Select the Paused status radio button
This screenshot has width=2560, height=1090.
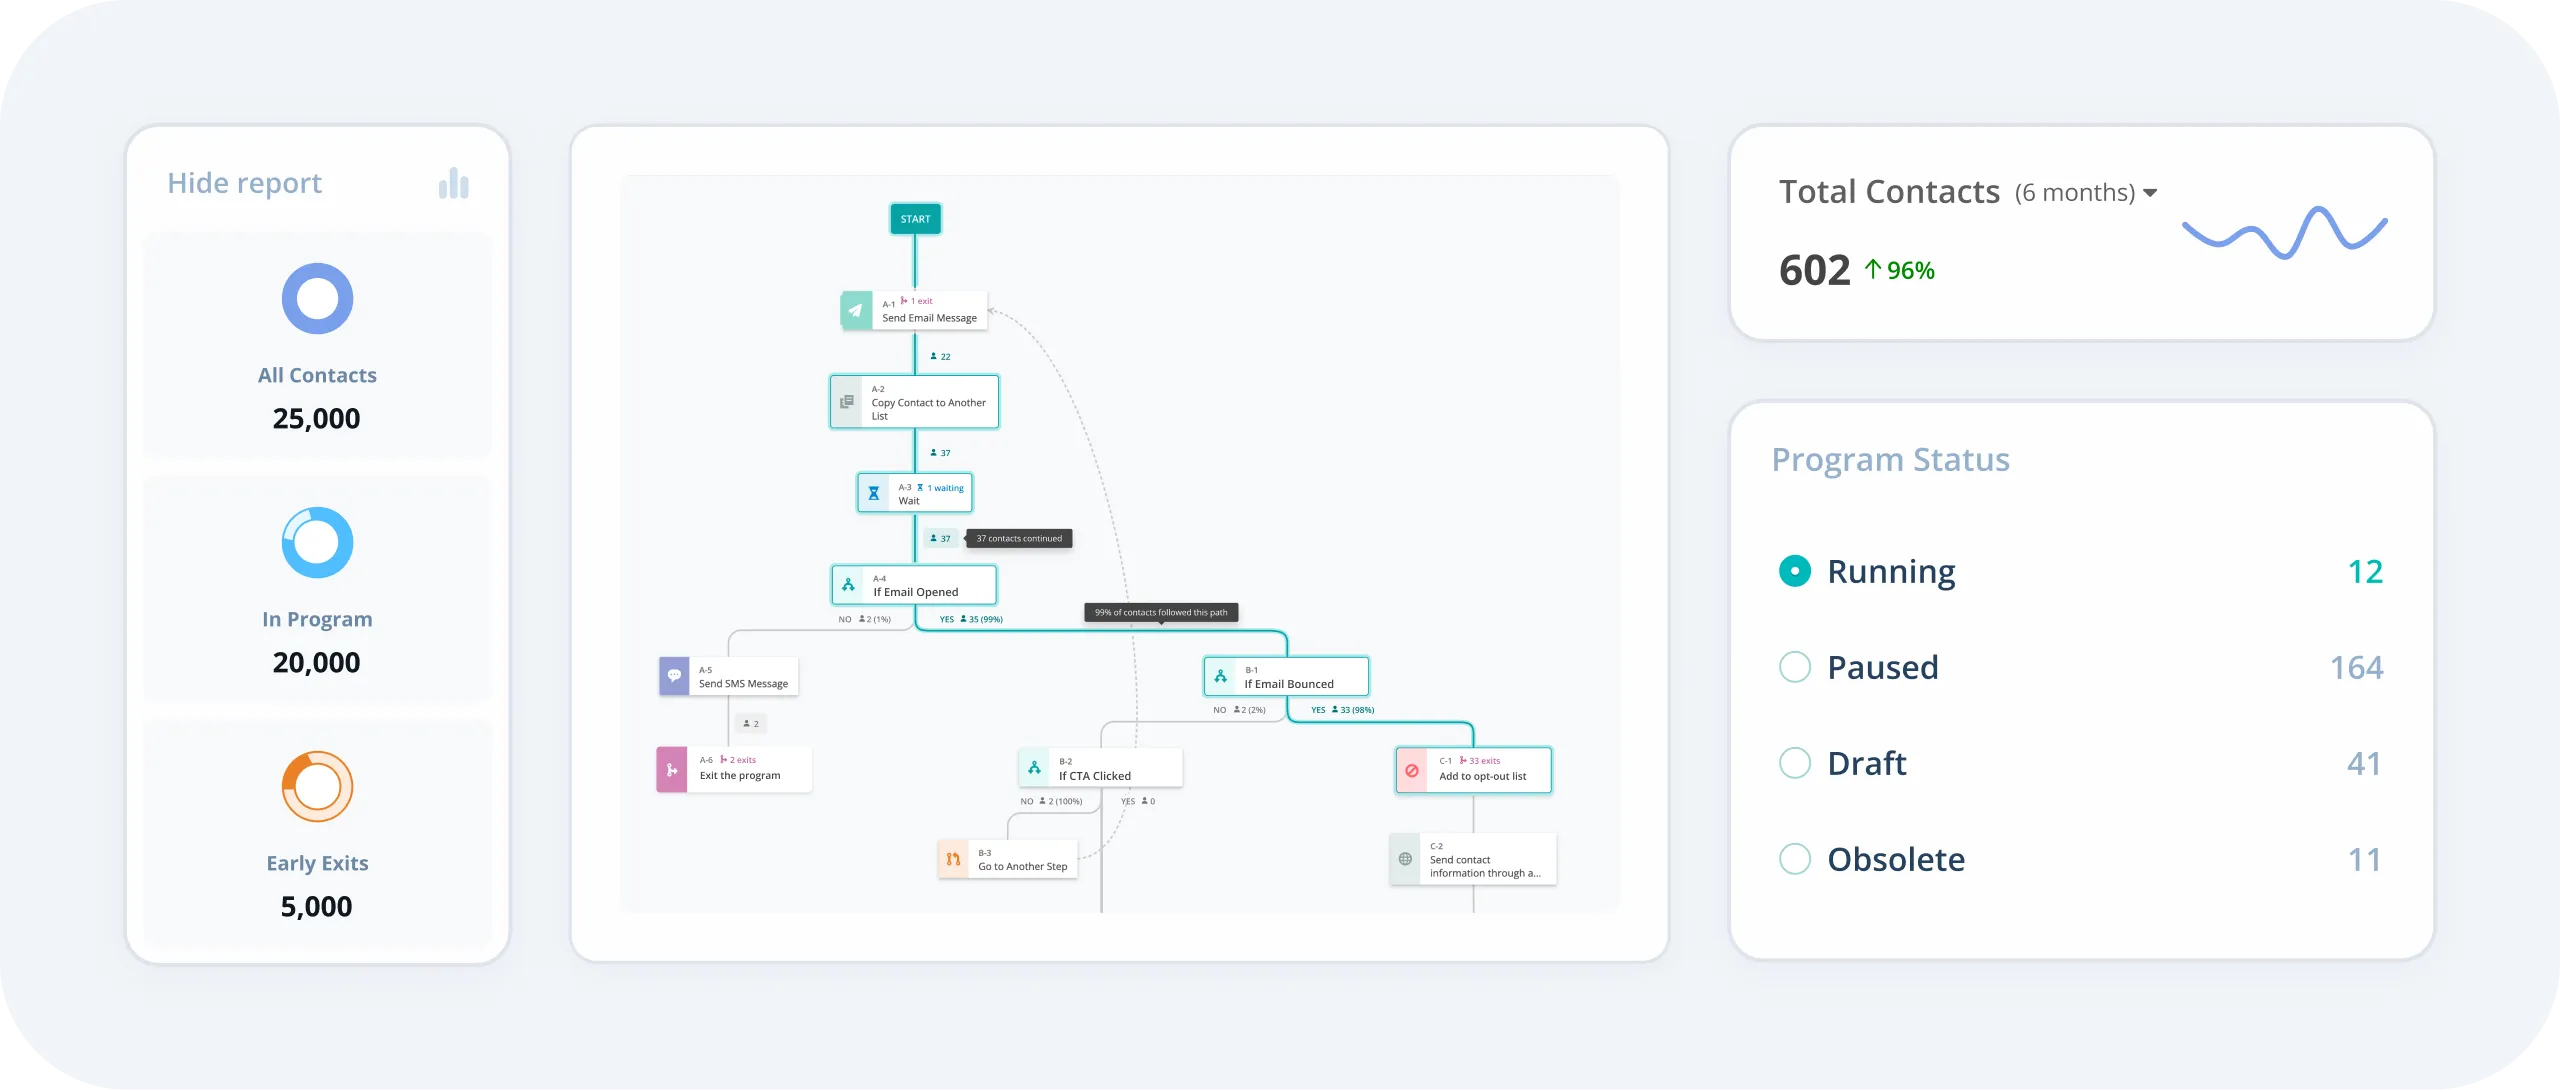pyautogui.click(x=1795, y=667)
